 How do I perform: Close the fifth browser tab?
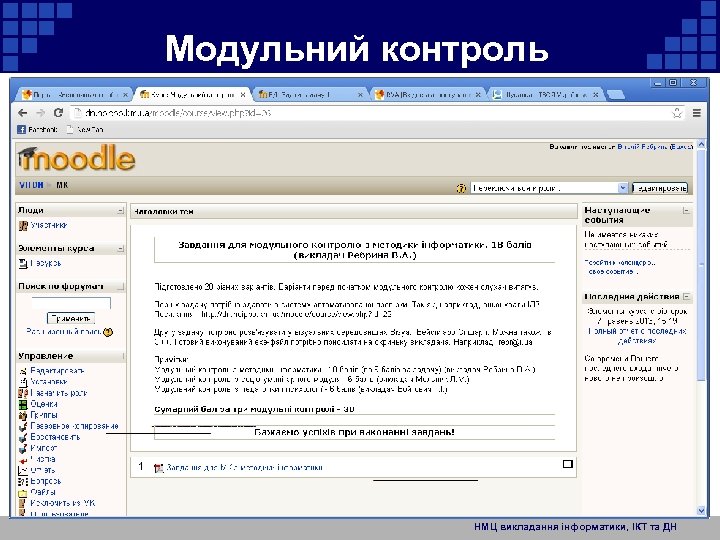point(596,95)
